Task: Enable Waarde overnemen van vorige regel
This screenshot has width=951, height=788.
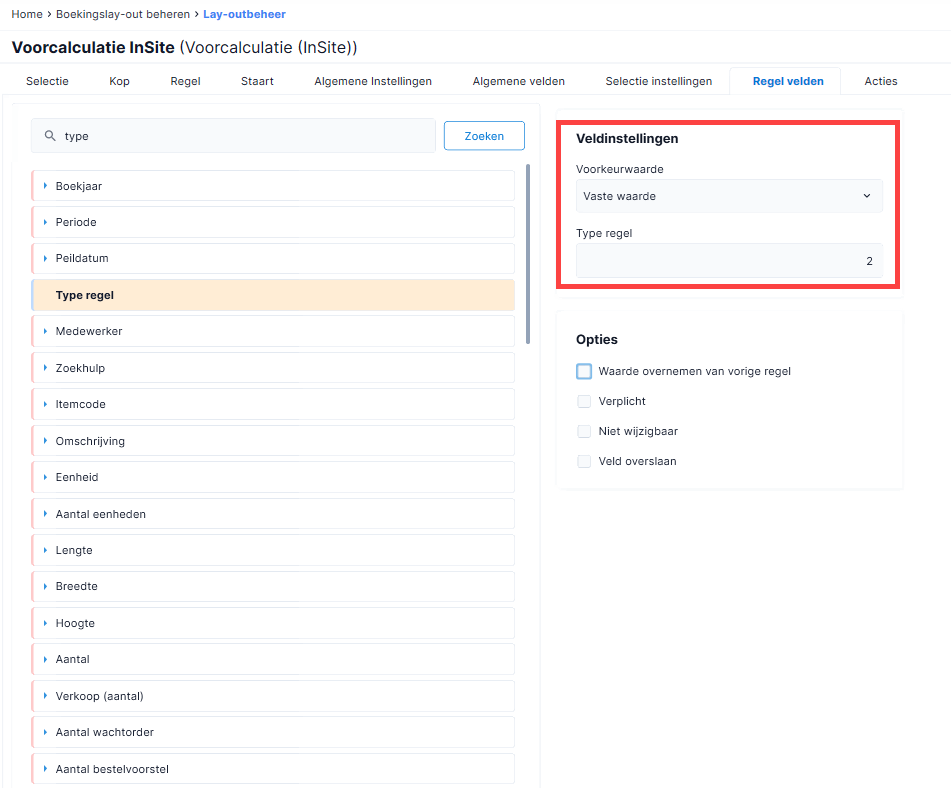Action: pyautogui.click(x=584, y=371)
